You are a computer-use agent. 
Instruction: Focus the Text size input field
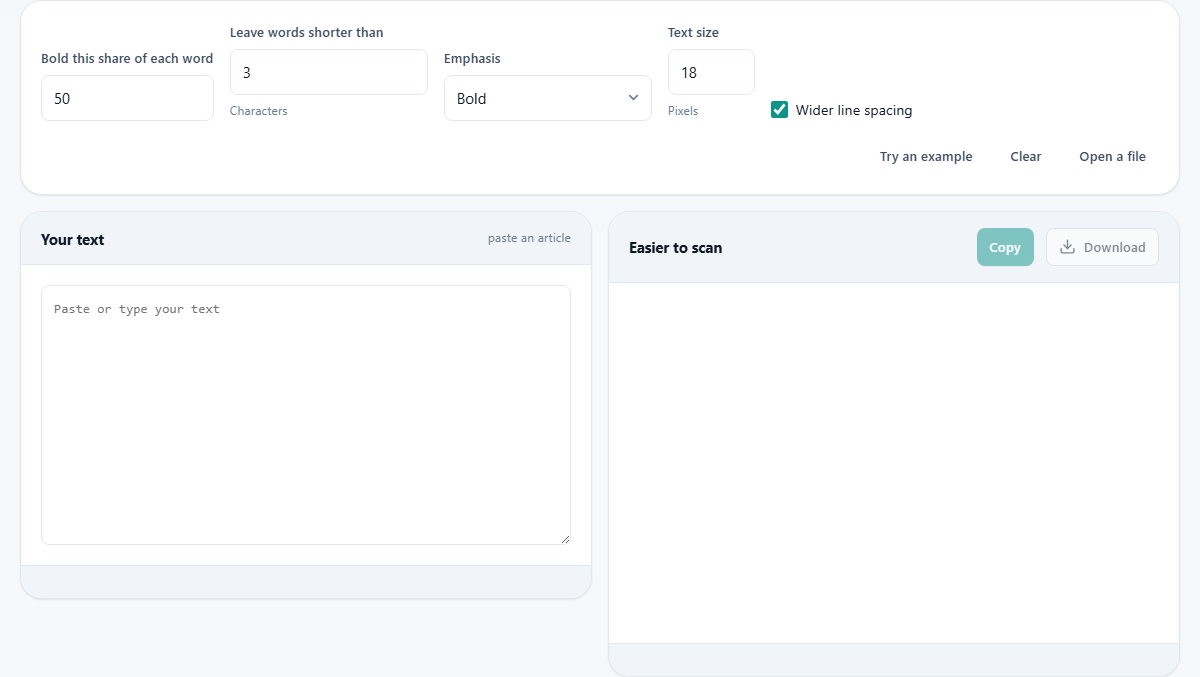pos(711,72)
